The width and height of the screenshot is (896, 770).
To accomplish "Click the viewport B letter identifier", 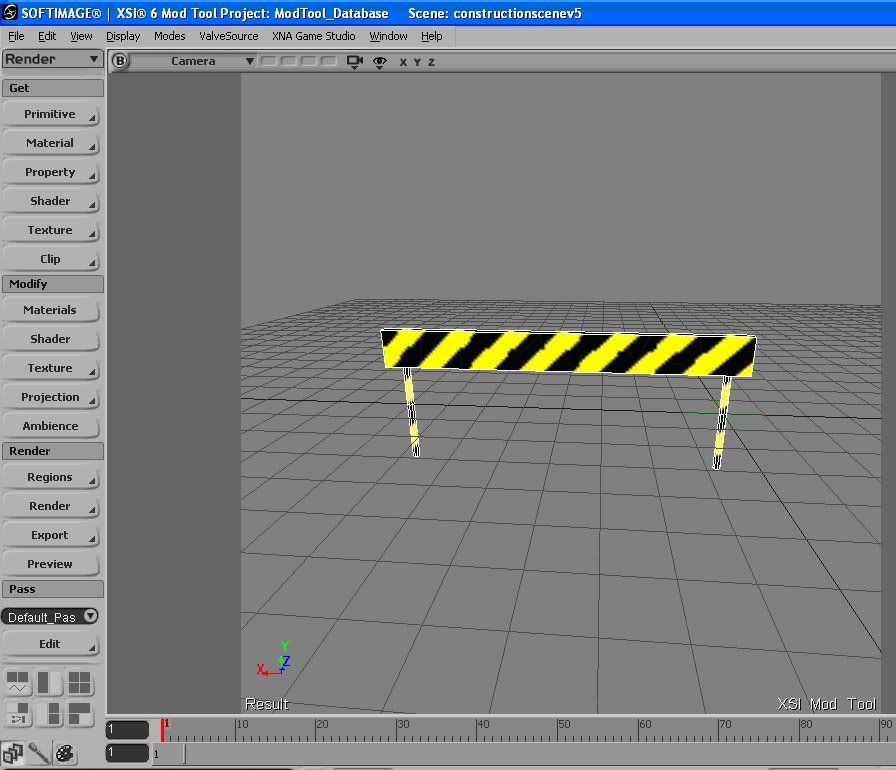I will 119,61.
